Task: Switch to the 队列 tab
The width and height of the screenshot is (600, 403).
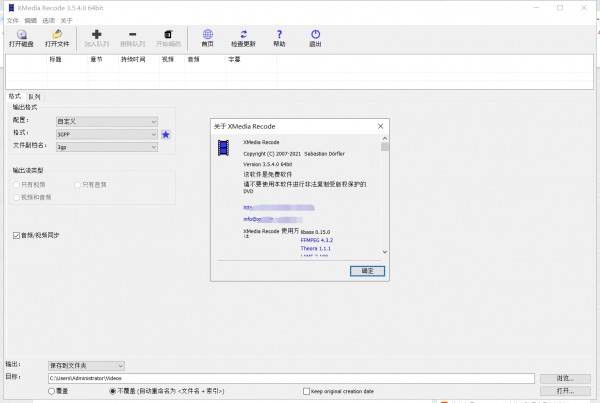Action: click(34, 97)
